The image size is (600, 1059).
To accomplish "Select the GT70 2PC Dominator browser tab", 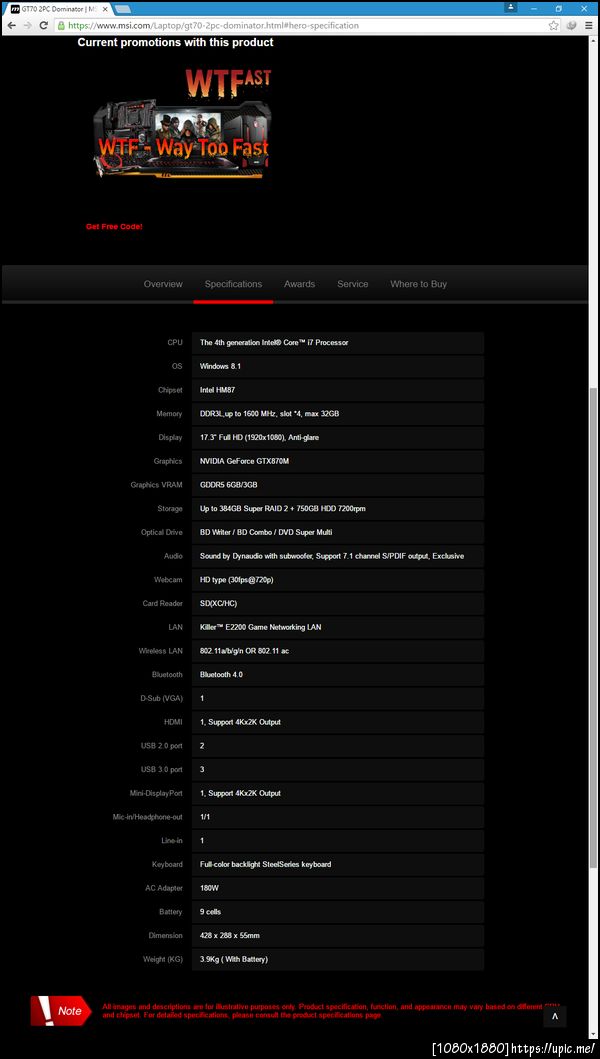I will tap(59, 9).
